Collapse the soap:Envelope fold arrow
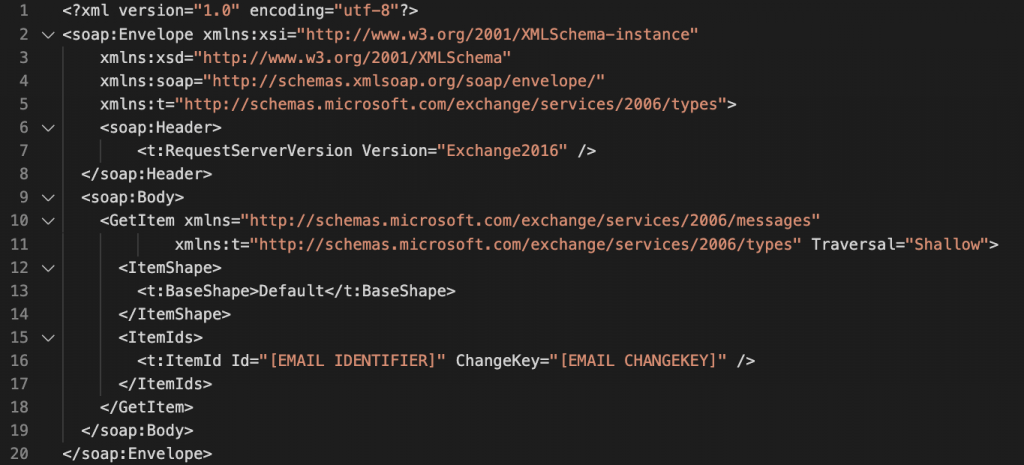 (x=48, y=35)
